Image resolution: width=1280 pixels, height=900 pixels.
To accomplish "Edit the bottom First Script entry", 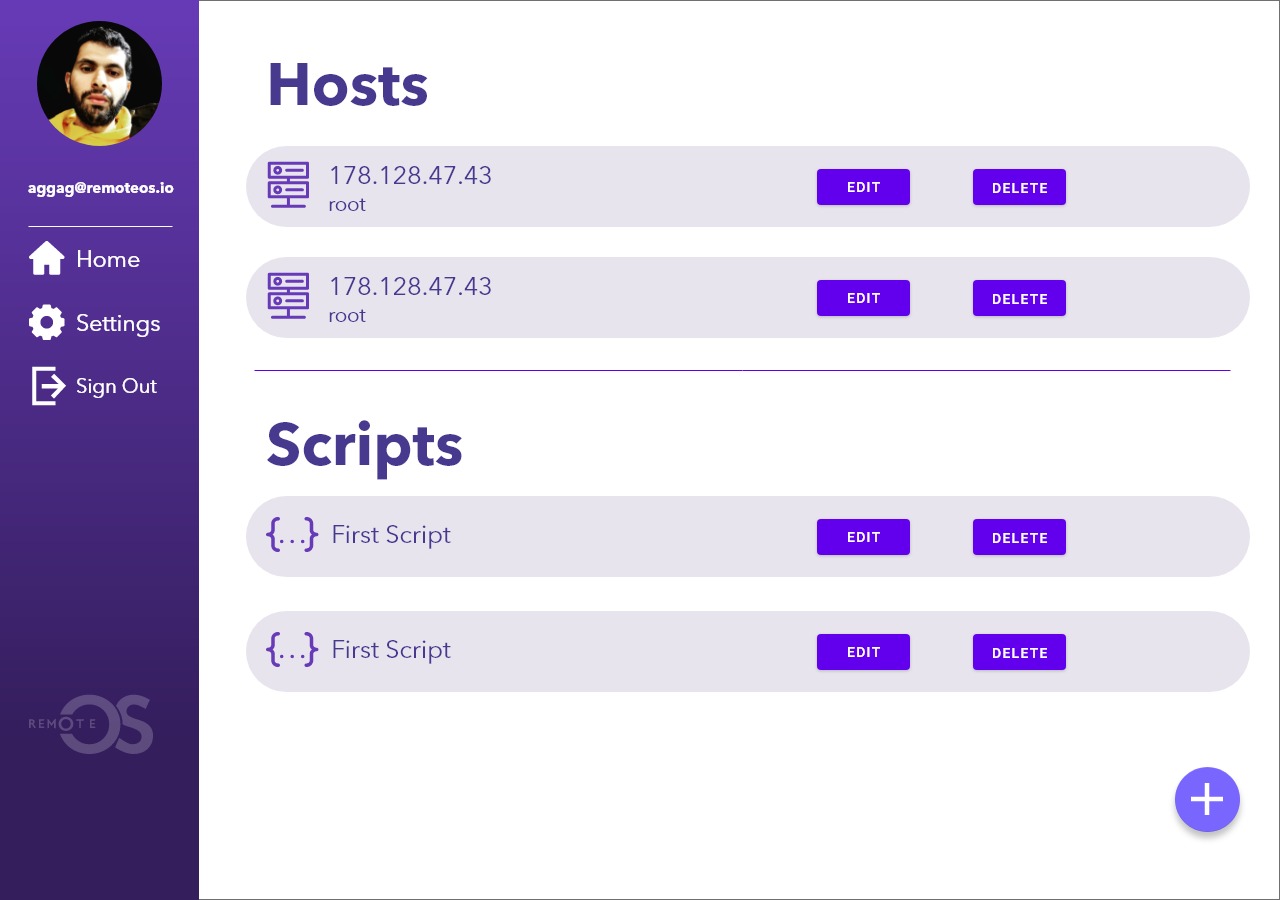I will coord(863,652).
